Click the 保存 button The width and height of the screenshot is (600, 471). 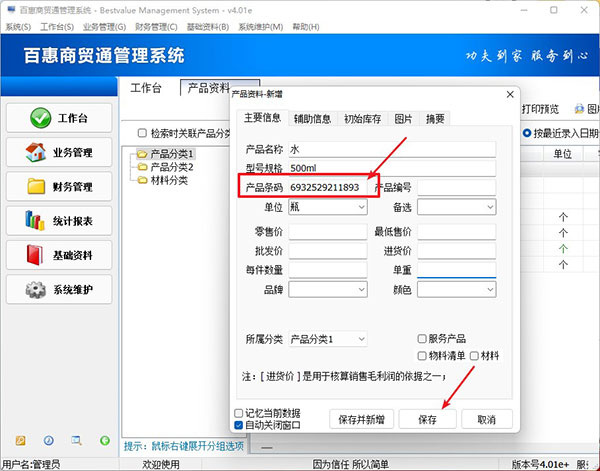tap(427, 419)
